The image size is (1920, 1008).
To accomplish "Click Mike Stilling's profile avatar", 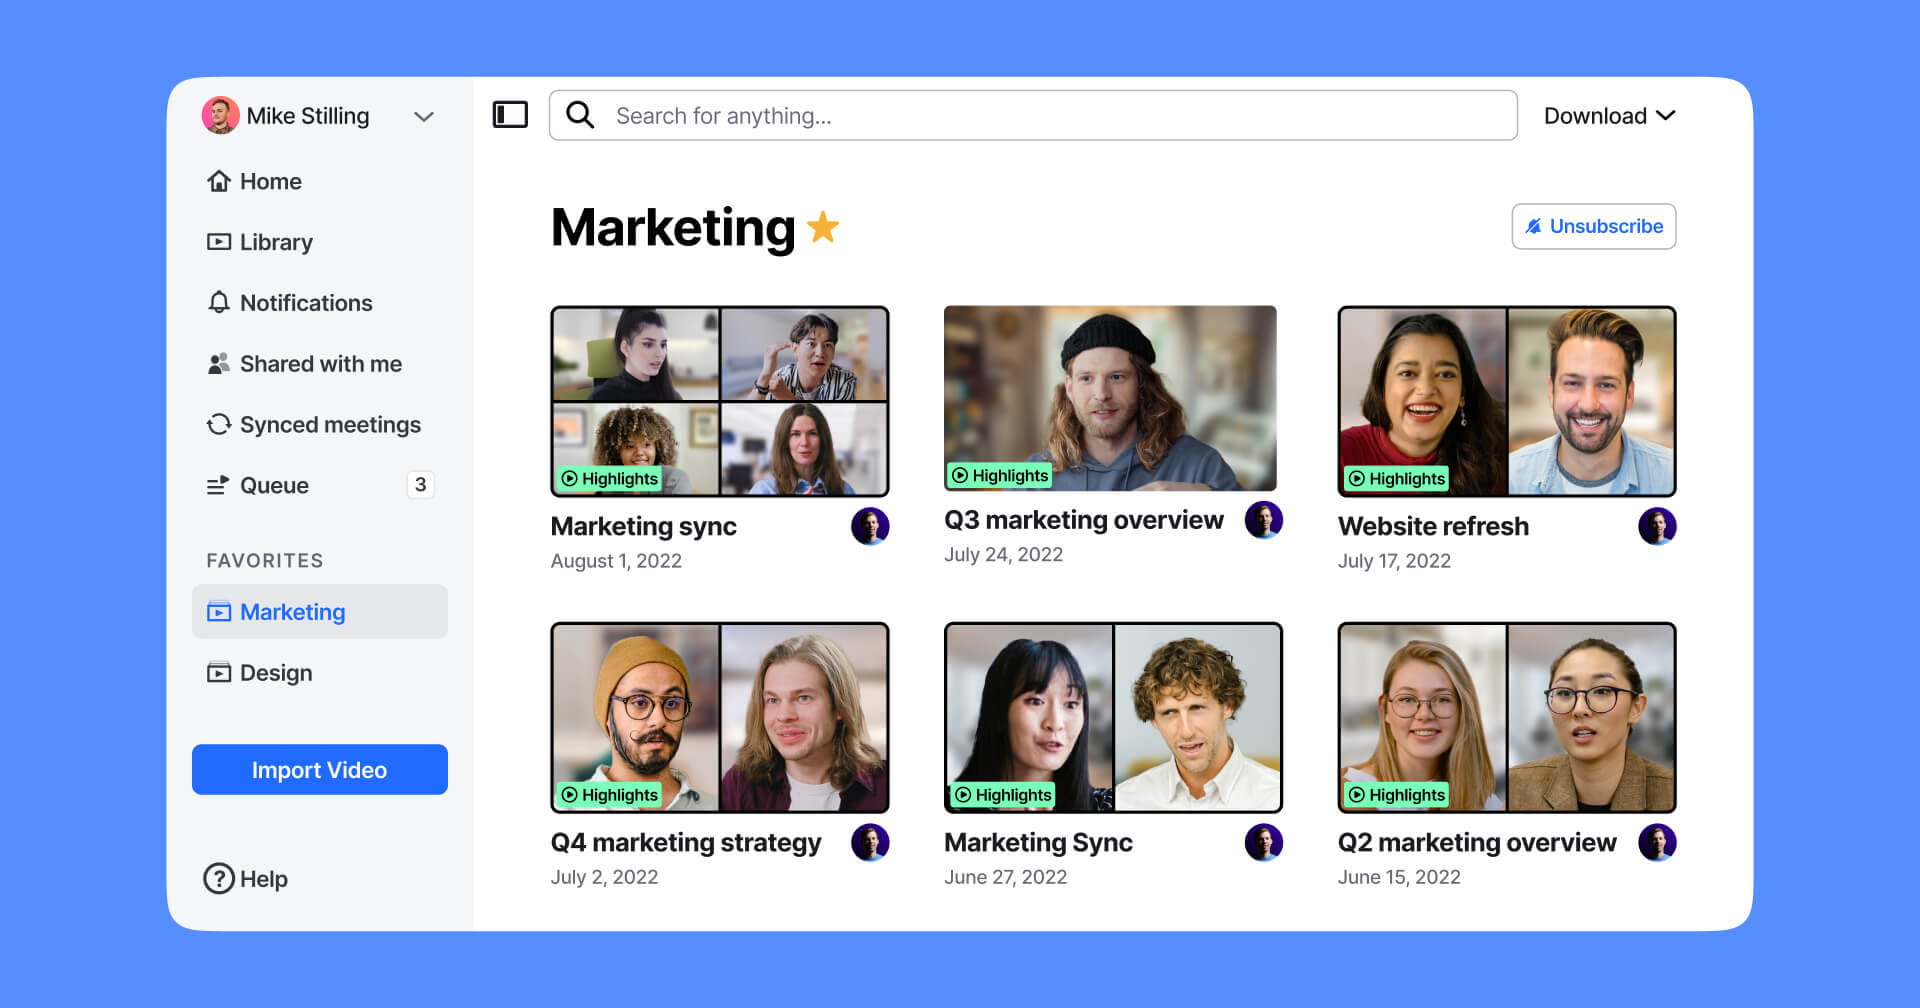I will click(x=220, y=115).
